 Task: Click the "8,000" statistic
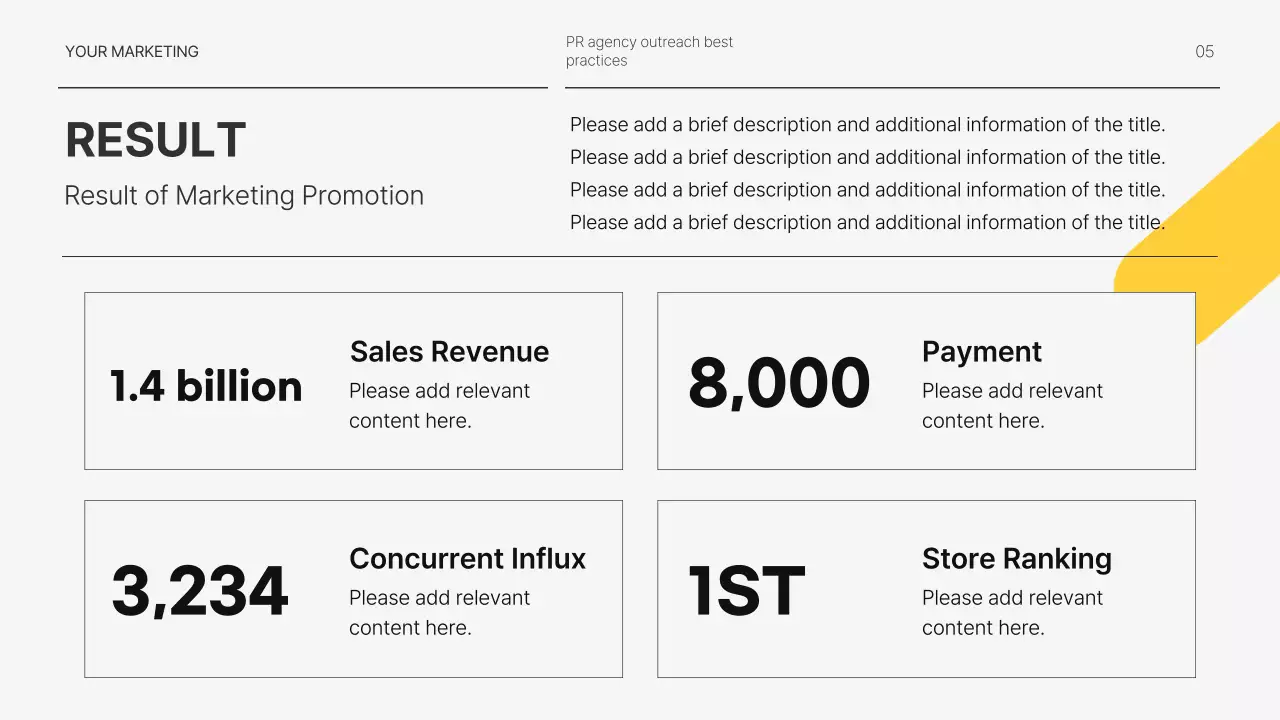pos(779,384)
